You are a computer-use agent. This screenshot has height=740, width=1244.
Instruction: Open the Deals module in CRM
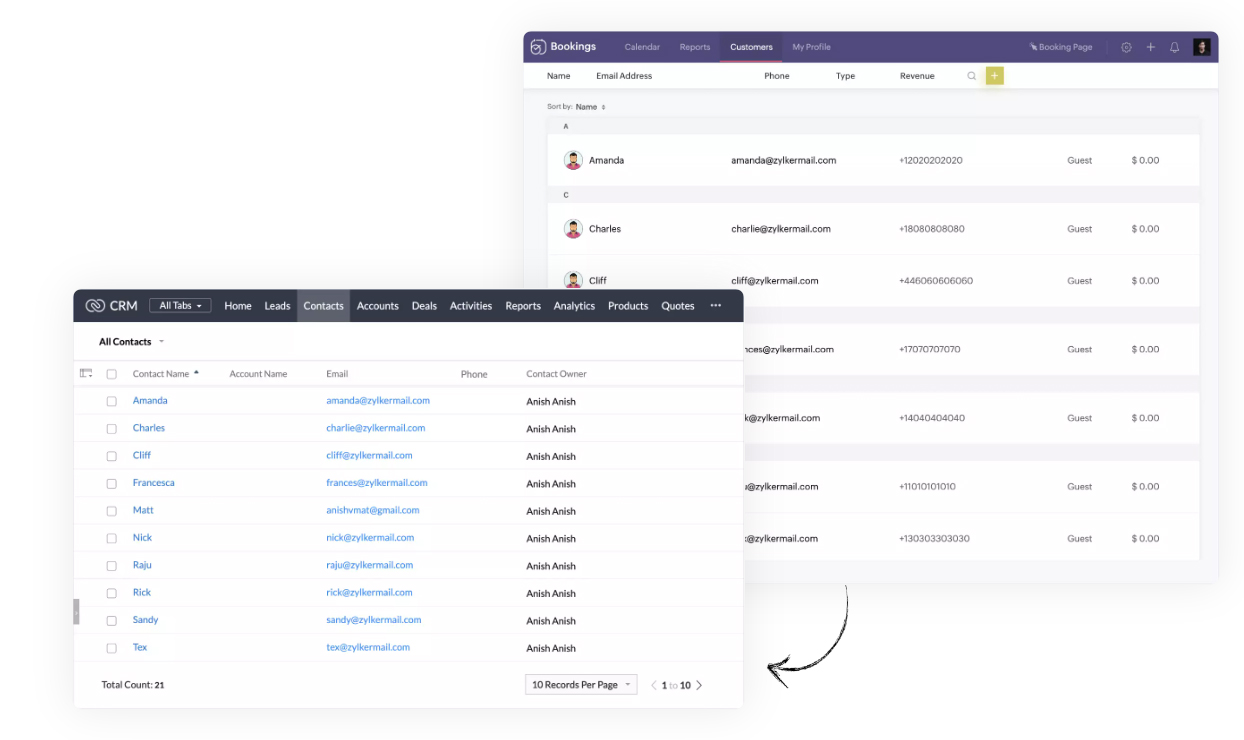pyautogui.click(x=424, y=305)
